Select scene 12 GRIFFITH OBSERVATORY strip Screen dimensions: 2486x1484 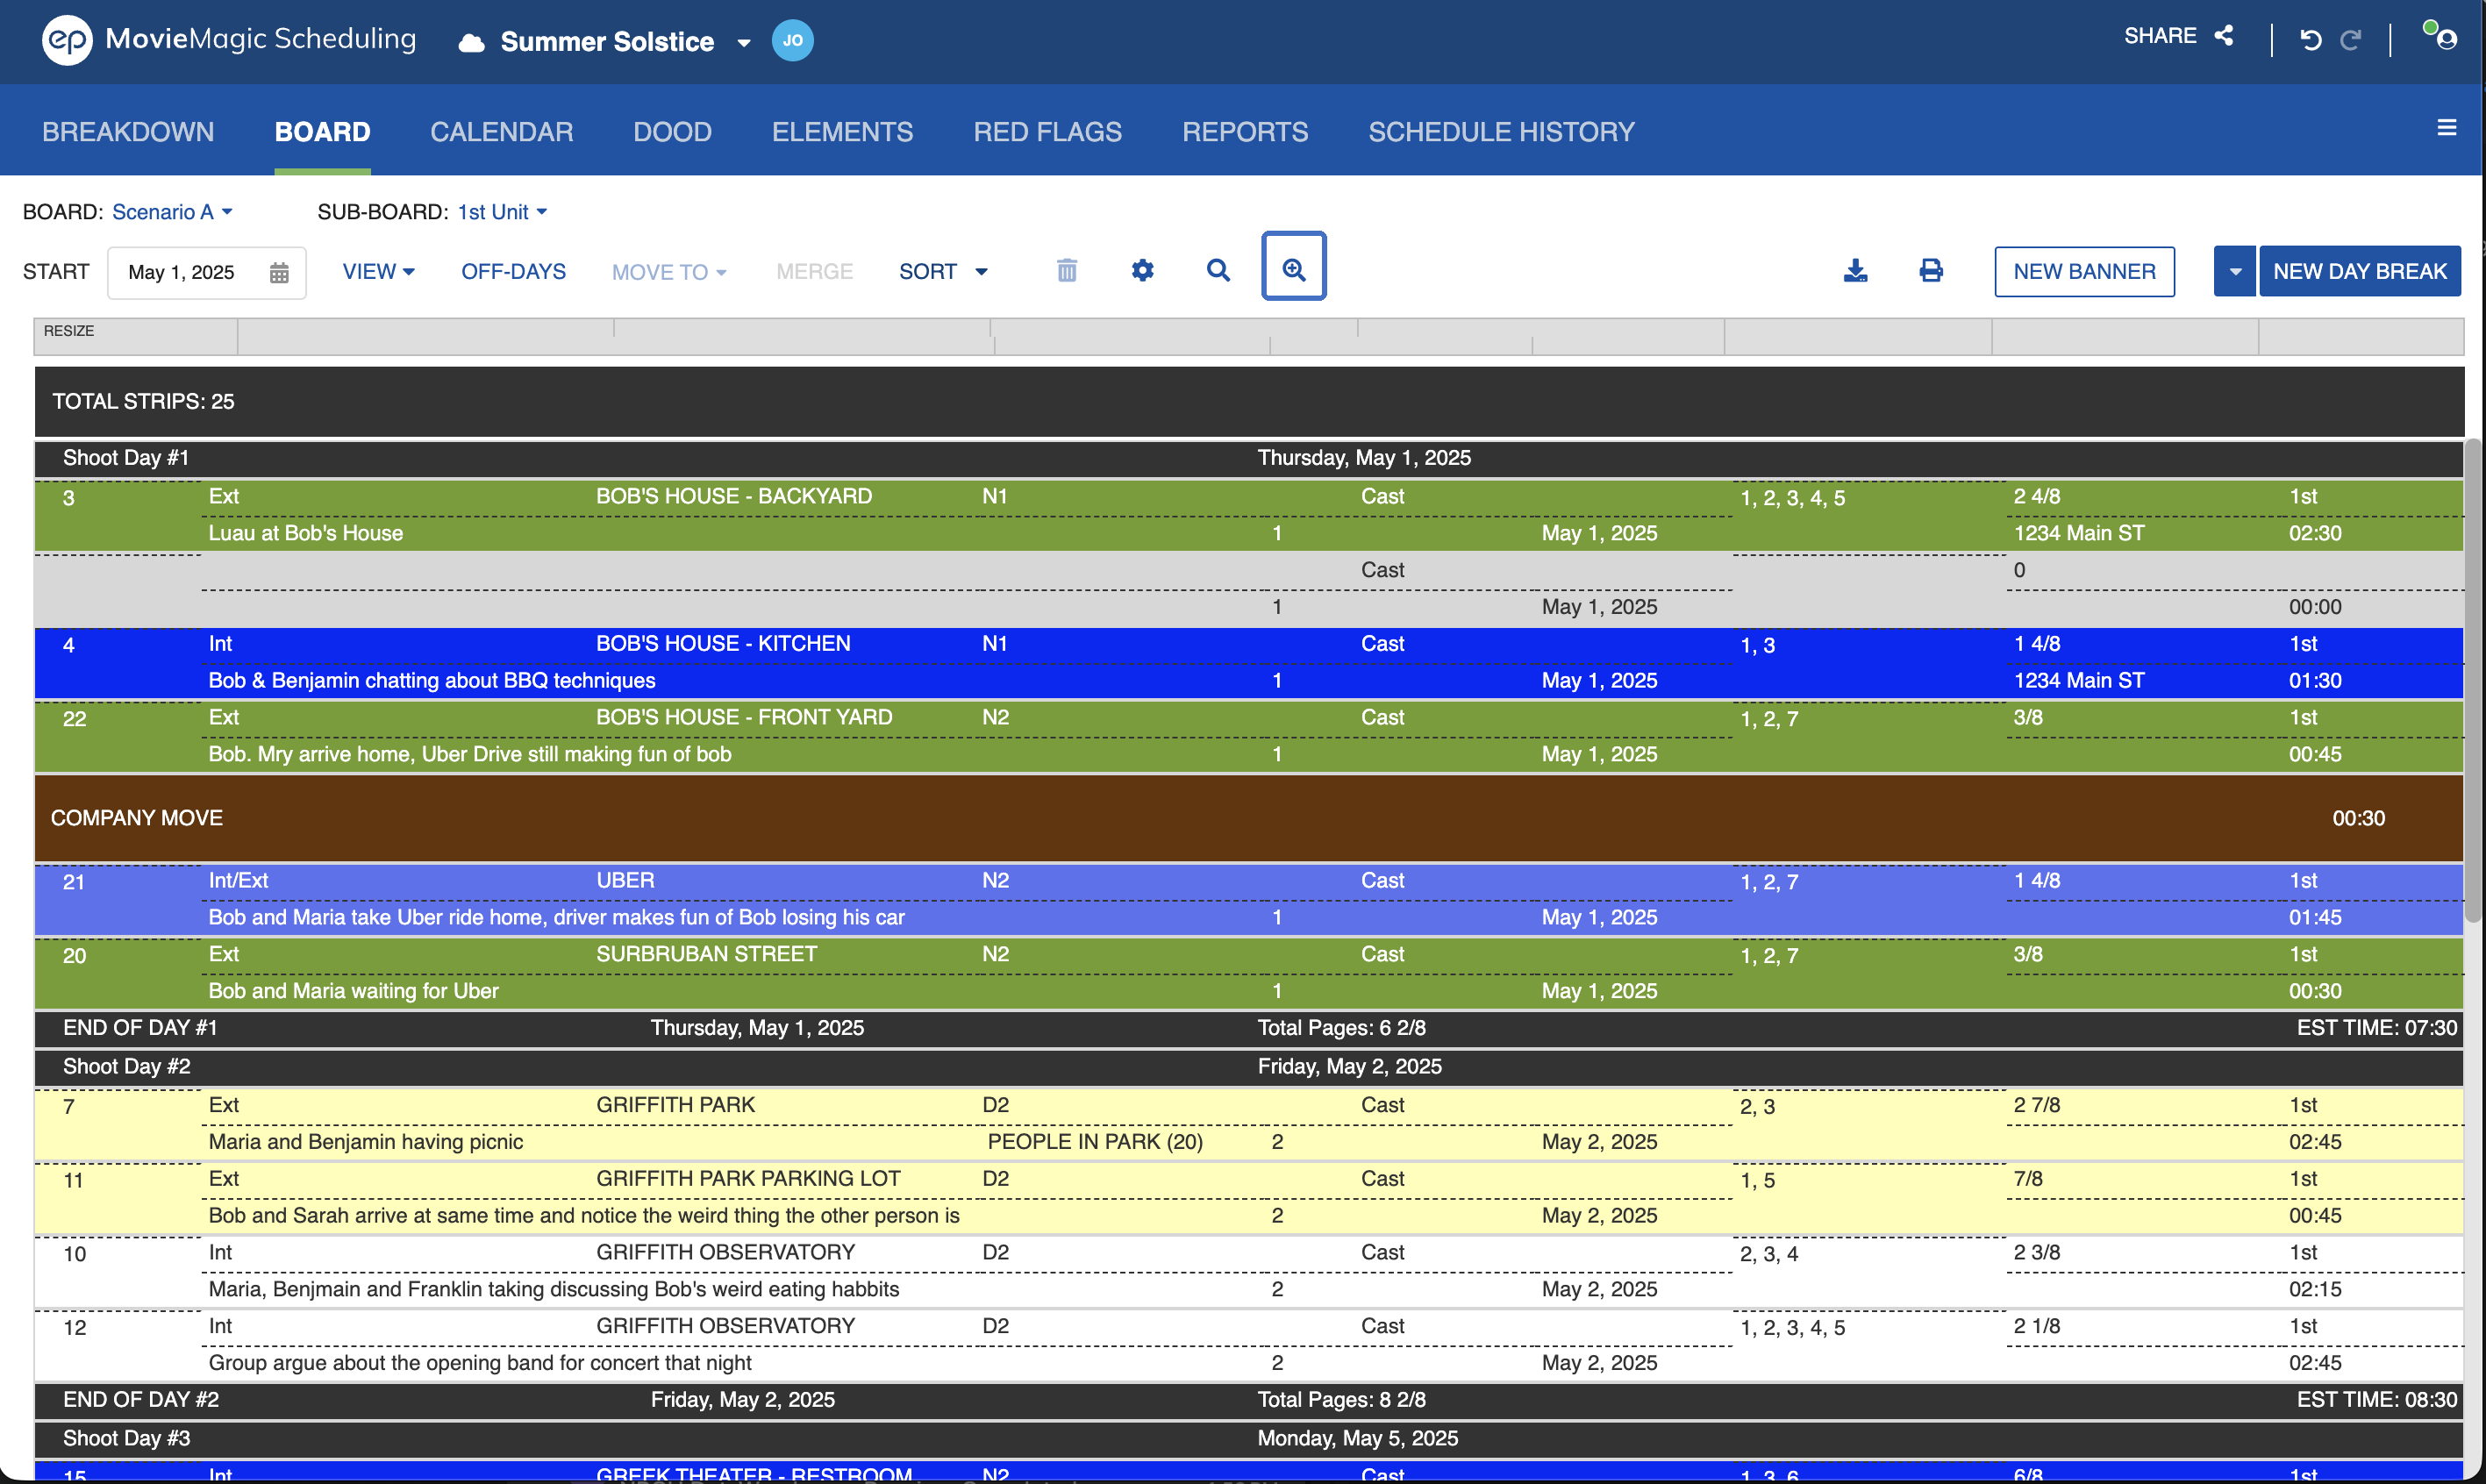click(1248, 1345)
